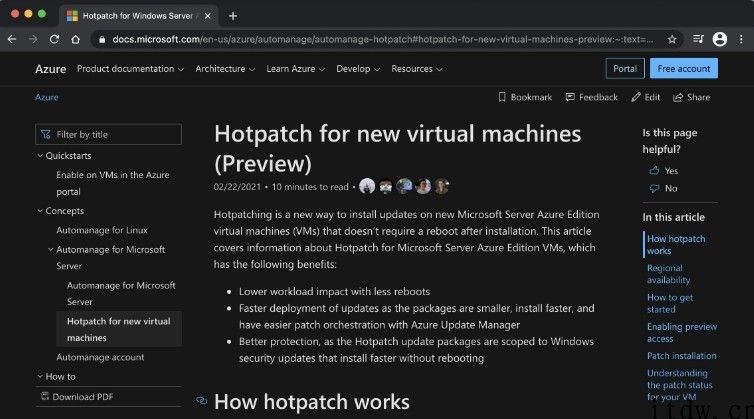Click the first contributor avatar
This screenshot has height=419, width=754.
click(x=367, y=186)
